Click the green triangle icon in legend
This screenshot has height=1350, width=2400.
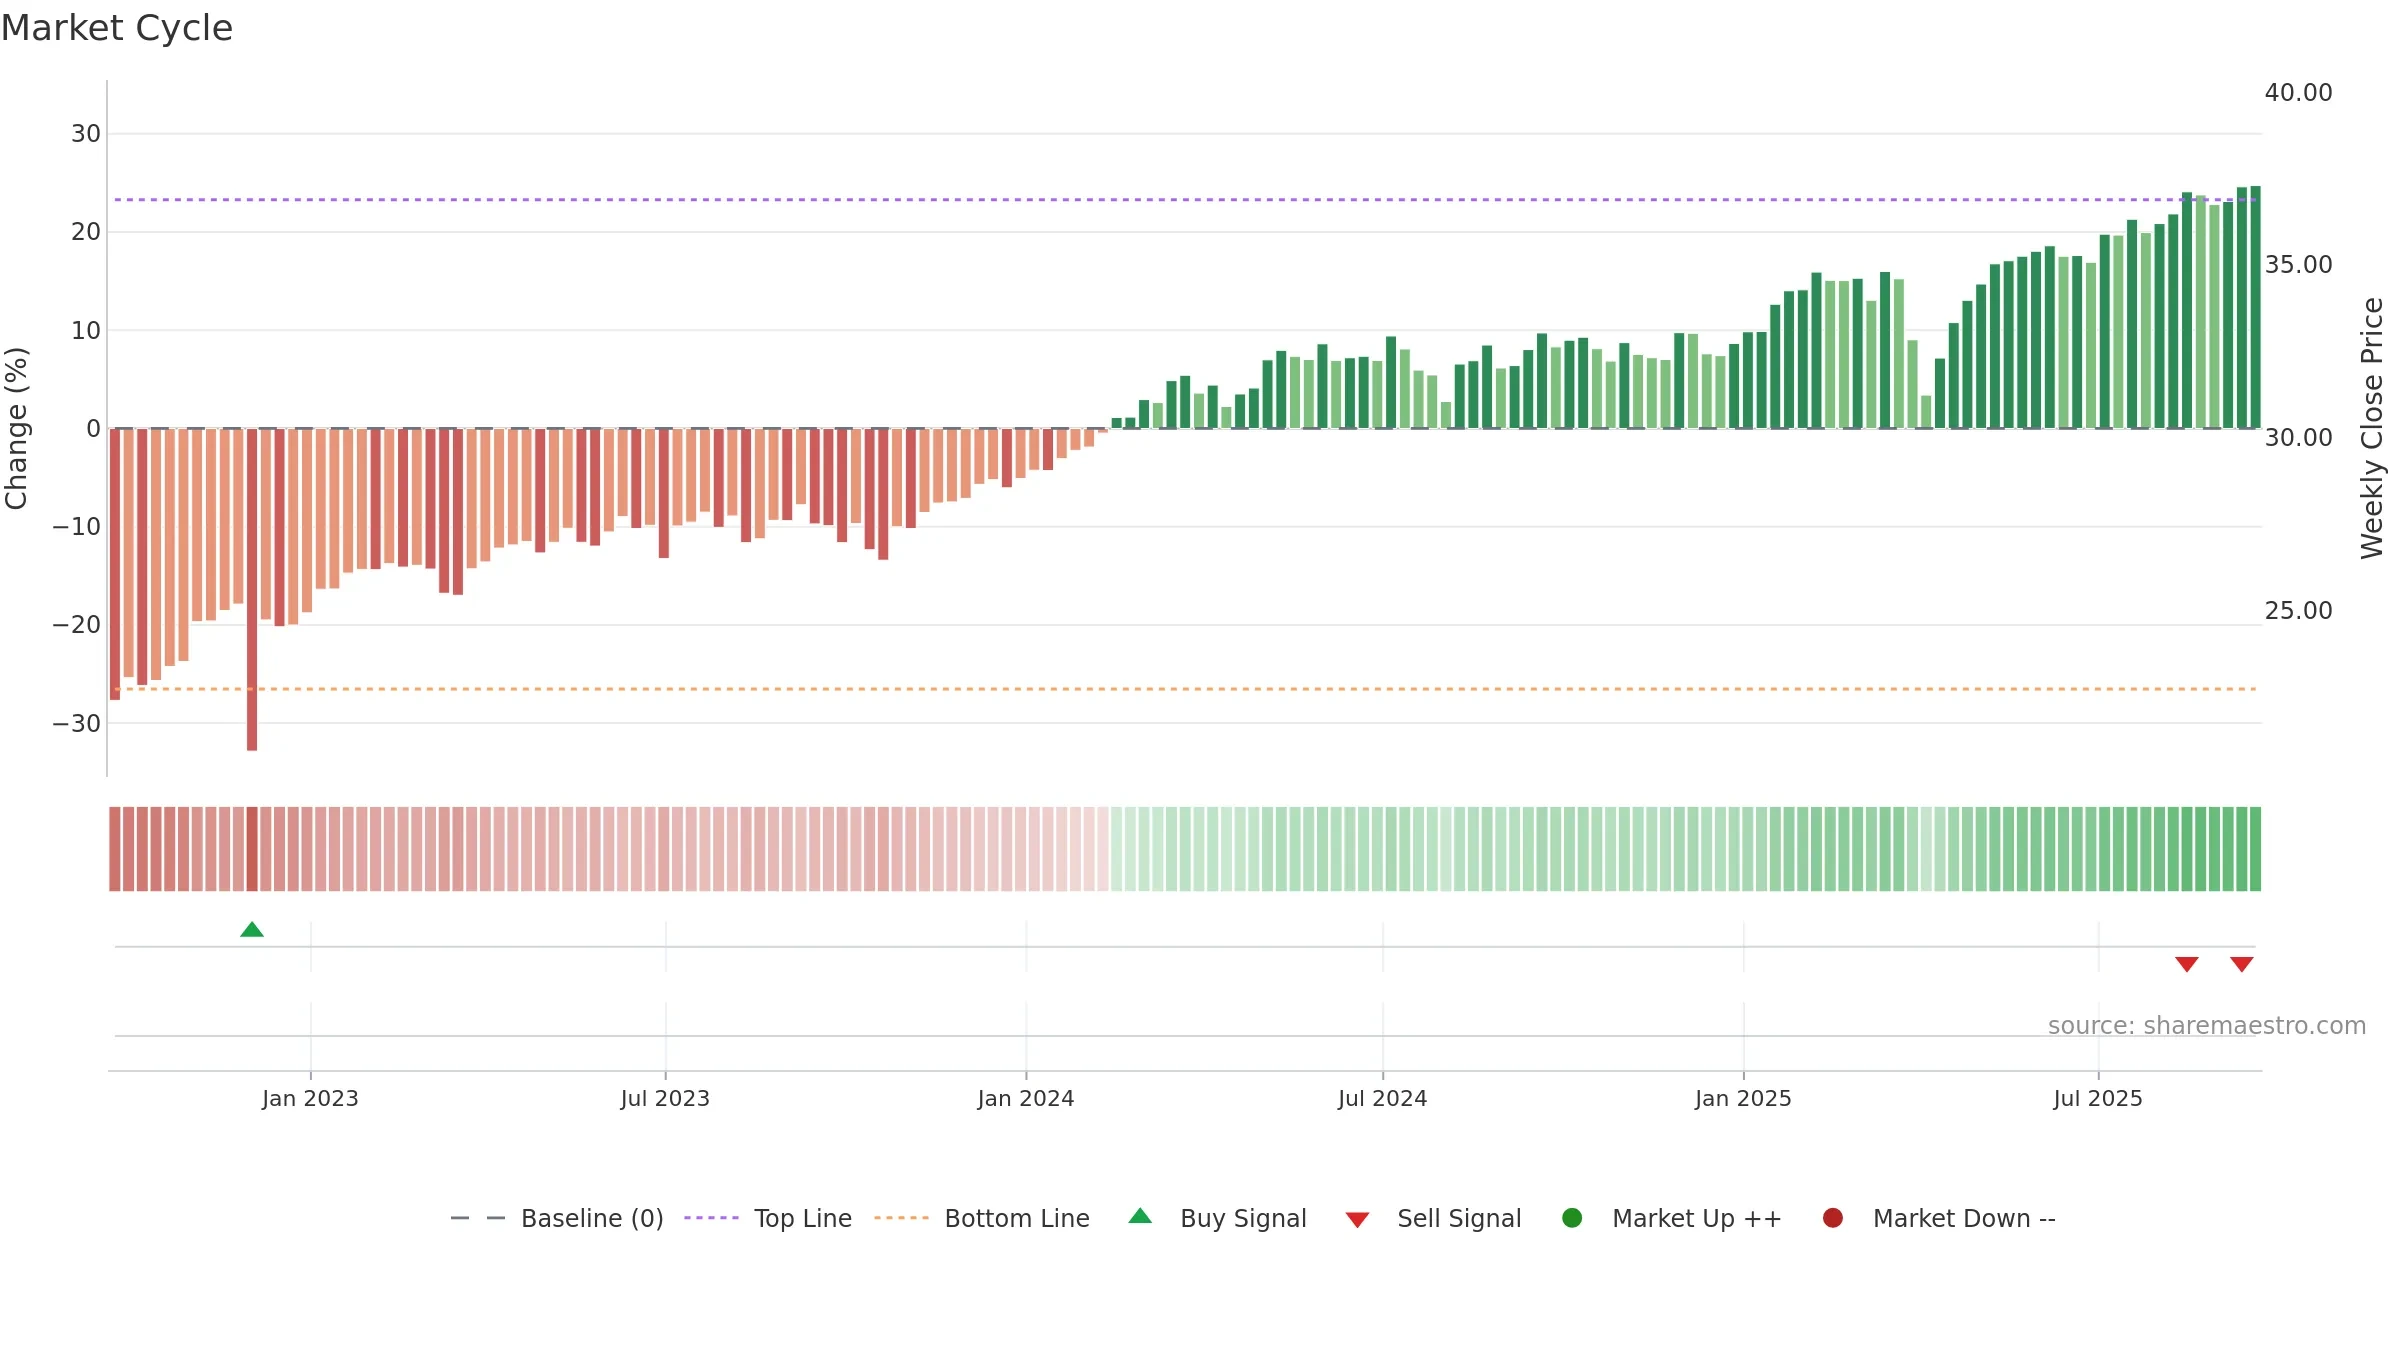[x=1140, y=1216]
